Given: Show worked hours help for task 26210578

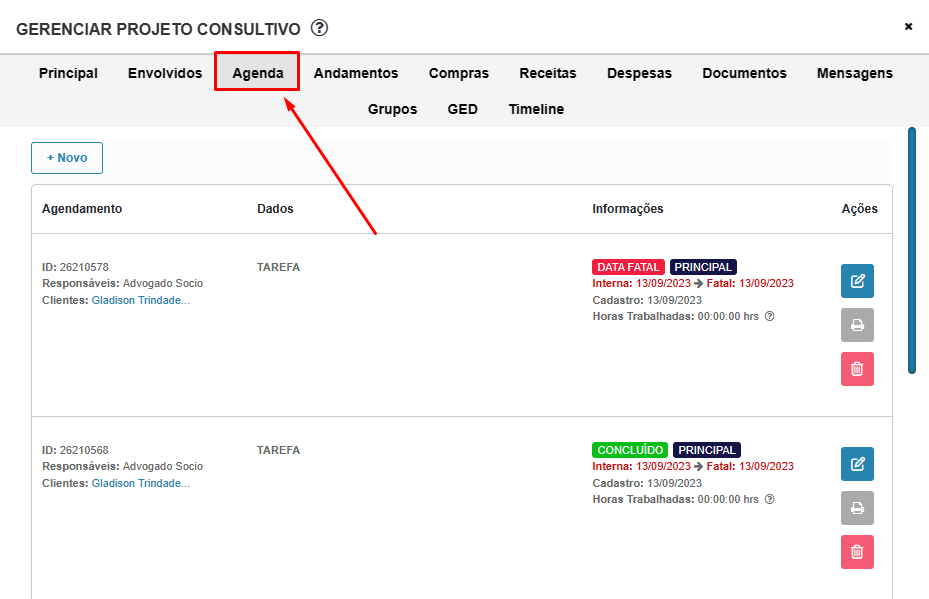Looking at the screenshot, I should [770, 316].
